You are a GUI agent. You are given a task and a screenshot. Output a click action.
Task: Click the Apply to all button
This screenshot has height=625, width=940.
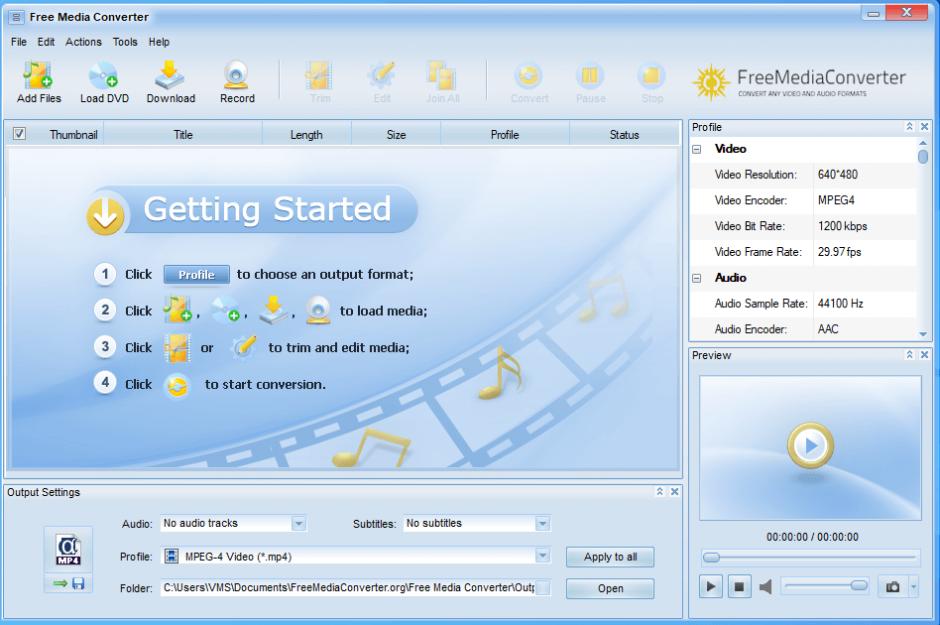[x=610, y=557]
